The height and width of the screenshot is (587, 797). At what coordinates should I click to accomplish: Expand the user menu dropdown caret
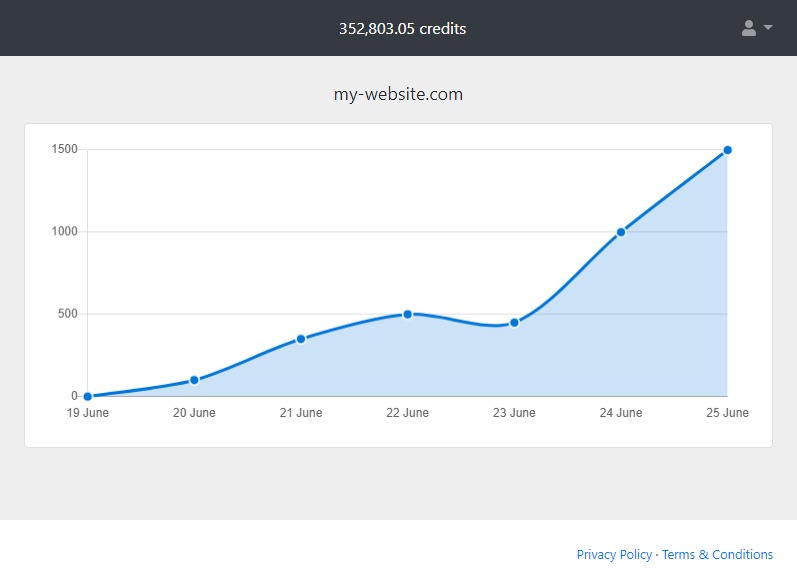[x=768, y=28]
